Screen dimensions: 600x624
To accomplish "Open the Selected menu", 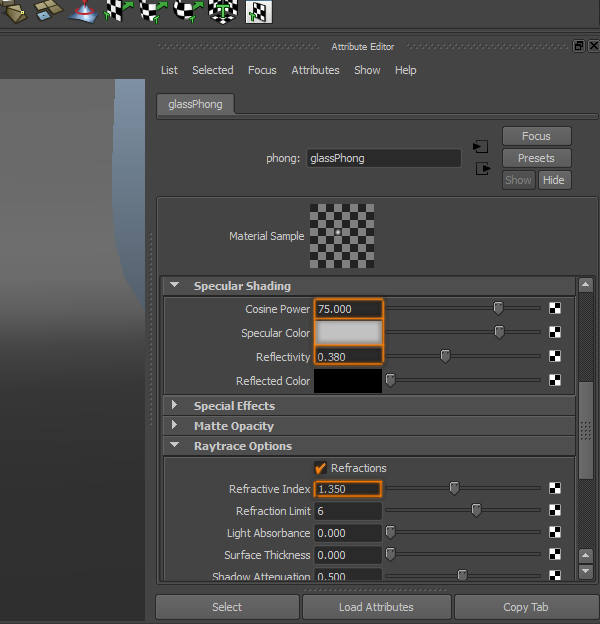I will click(x=213, y=70).
